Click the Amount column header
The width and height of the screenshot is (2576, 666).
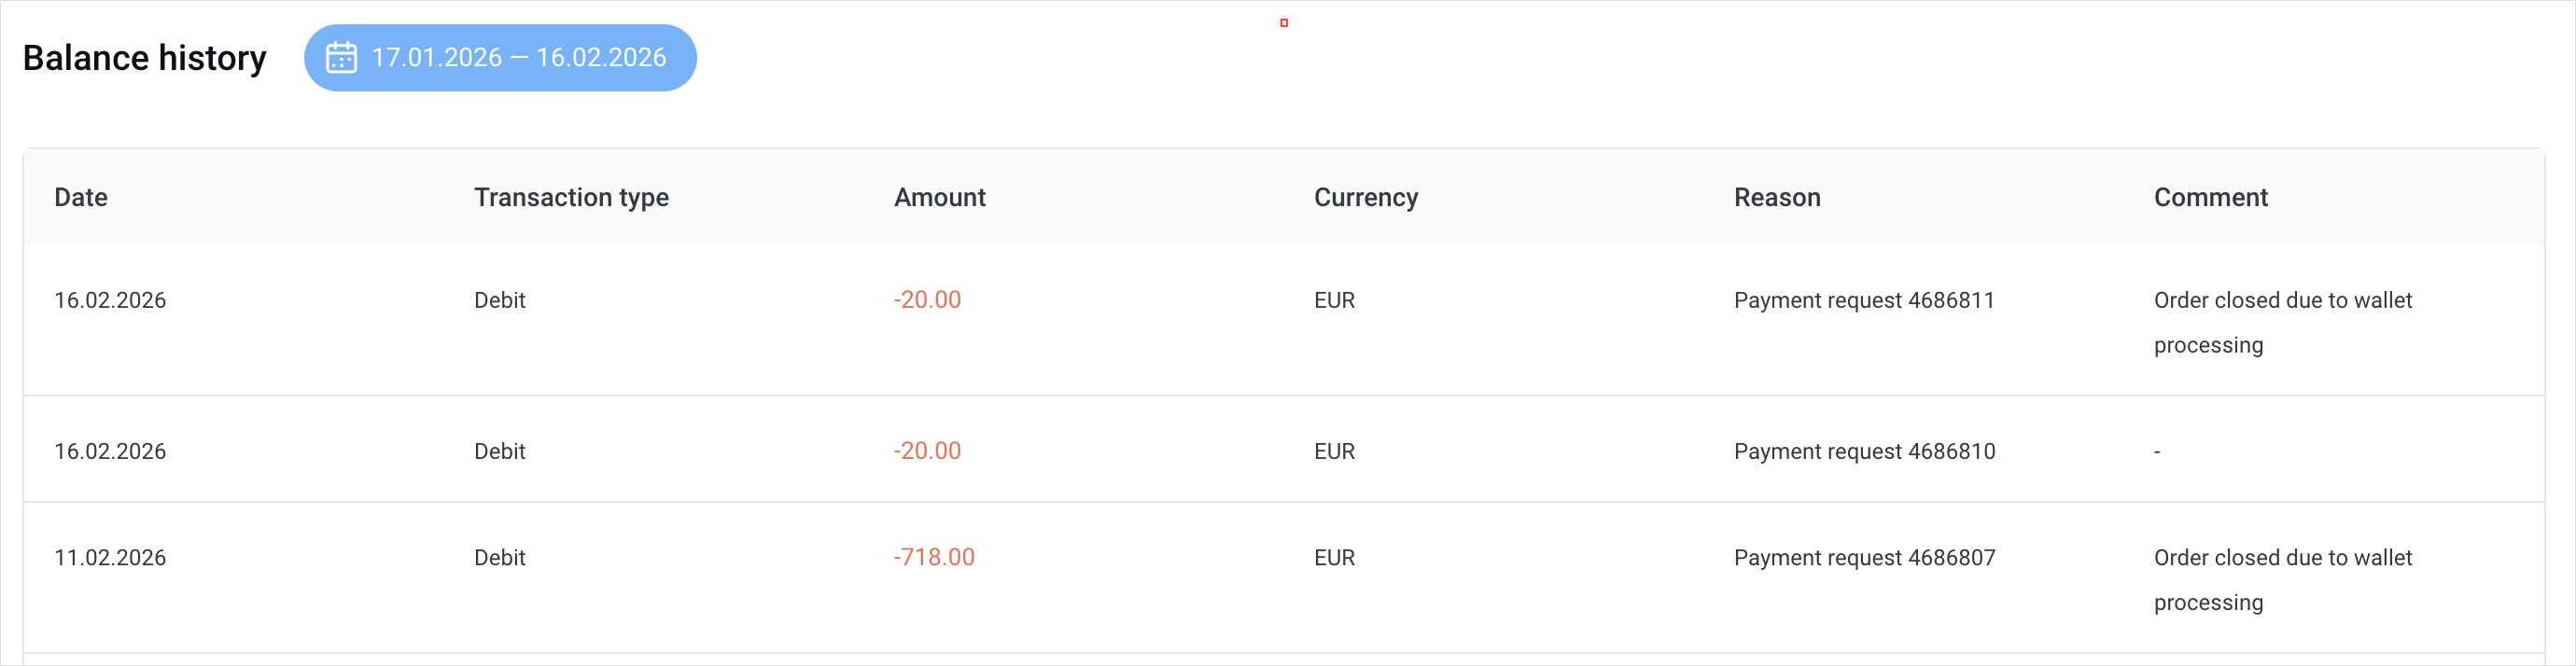point(939,197)
